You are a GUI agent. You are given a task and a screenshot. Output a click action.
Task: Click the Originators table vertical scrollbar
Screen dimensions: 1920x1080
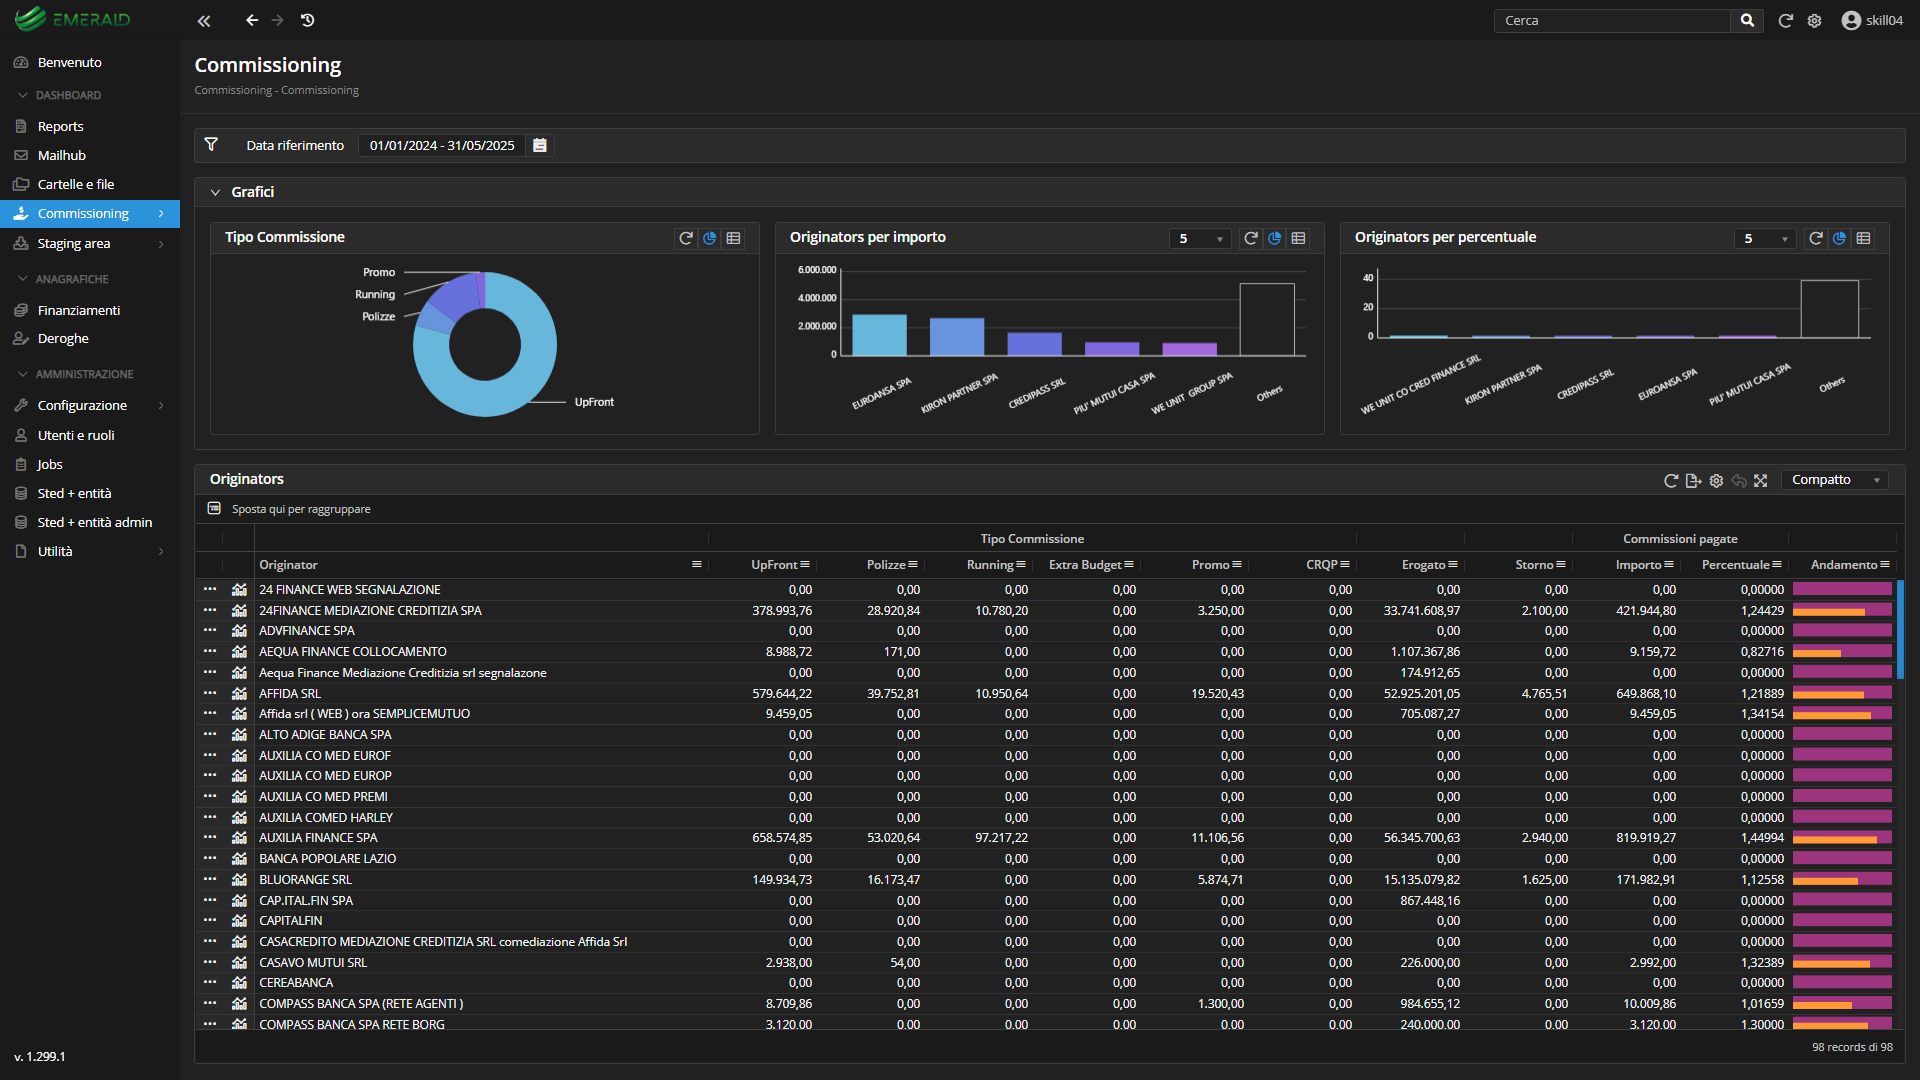click(x=1900, y=630)
